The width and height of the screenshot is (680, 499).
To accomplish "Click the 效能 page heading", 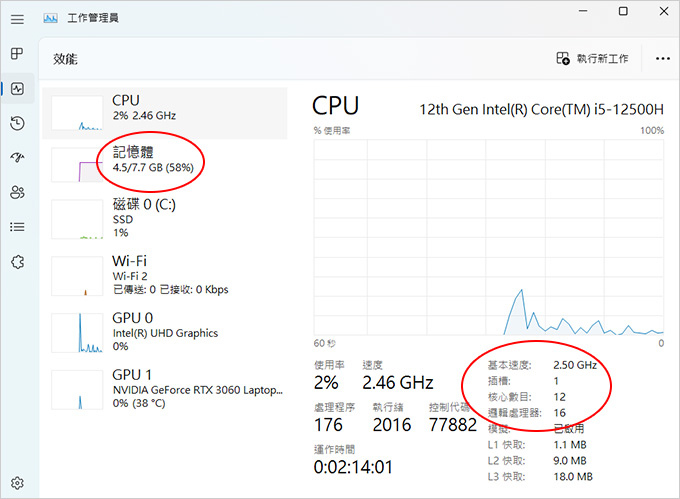I will click(65, 59).
